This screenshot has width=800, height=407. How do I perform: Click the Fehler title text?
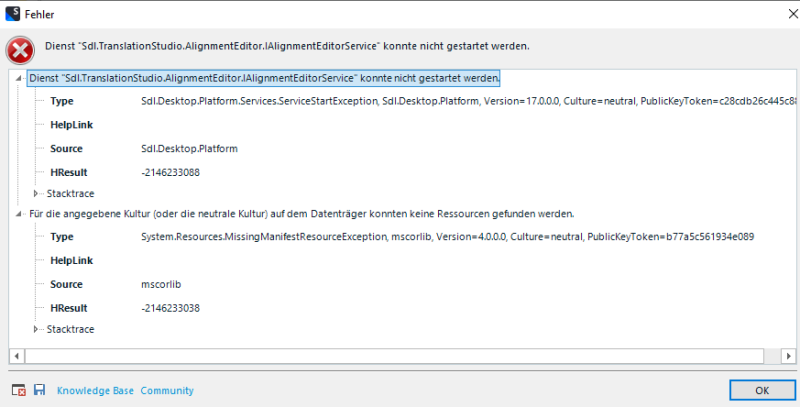click(39, 14)
